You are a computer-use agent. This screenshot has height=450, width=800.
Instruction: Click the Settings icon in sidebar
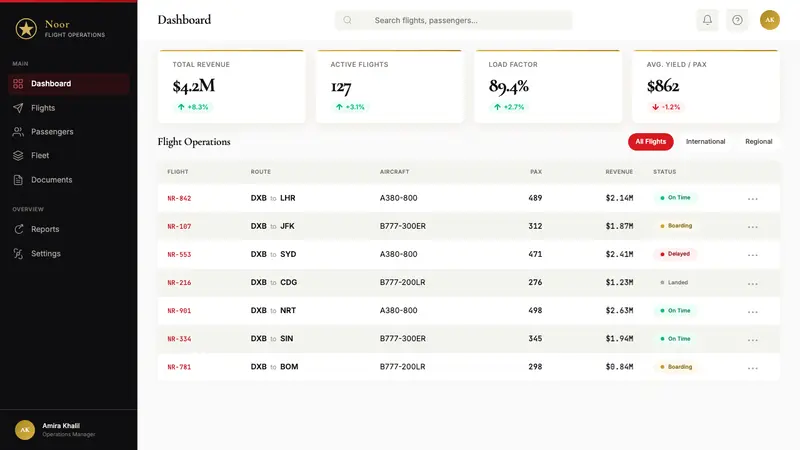18,254
